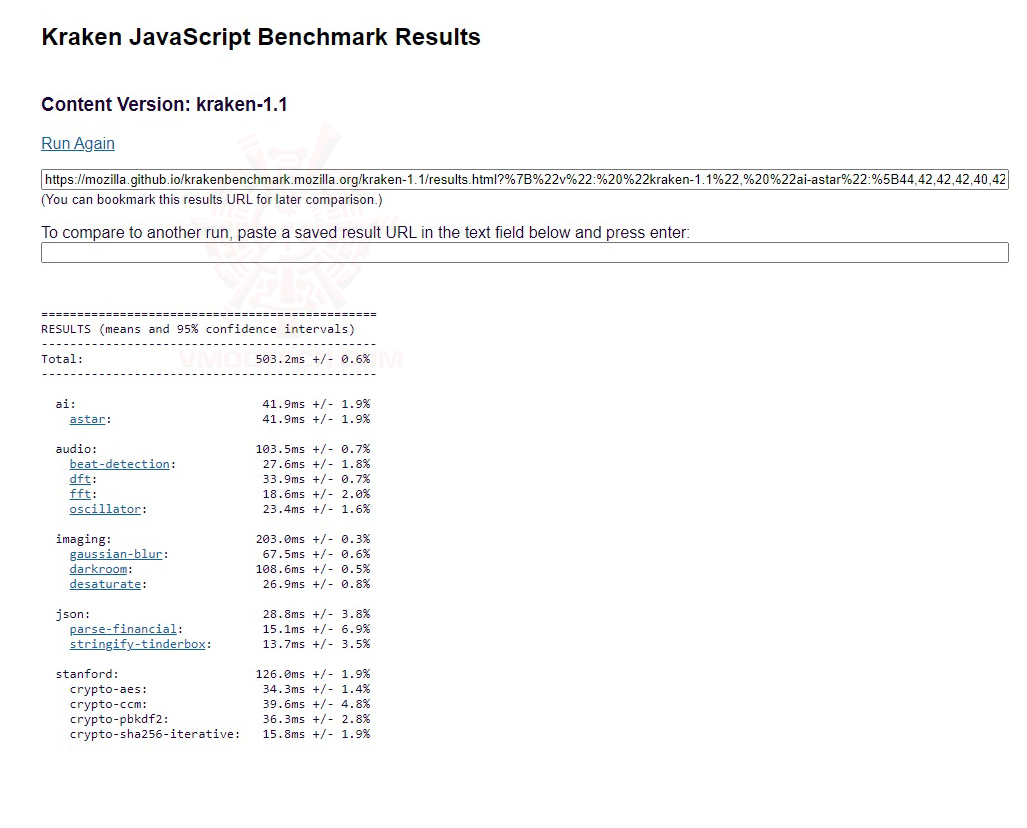Click the 'stanford:' category label
The height and width of the screenshot is (828, 1027).
coord(87,674)
